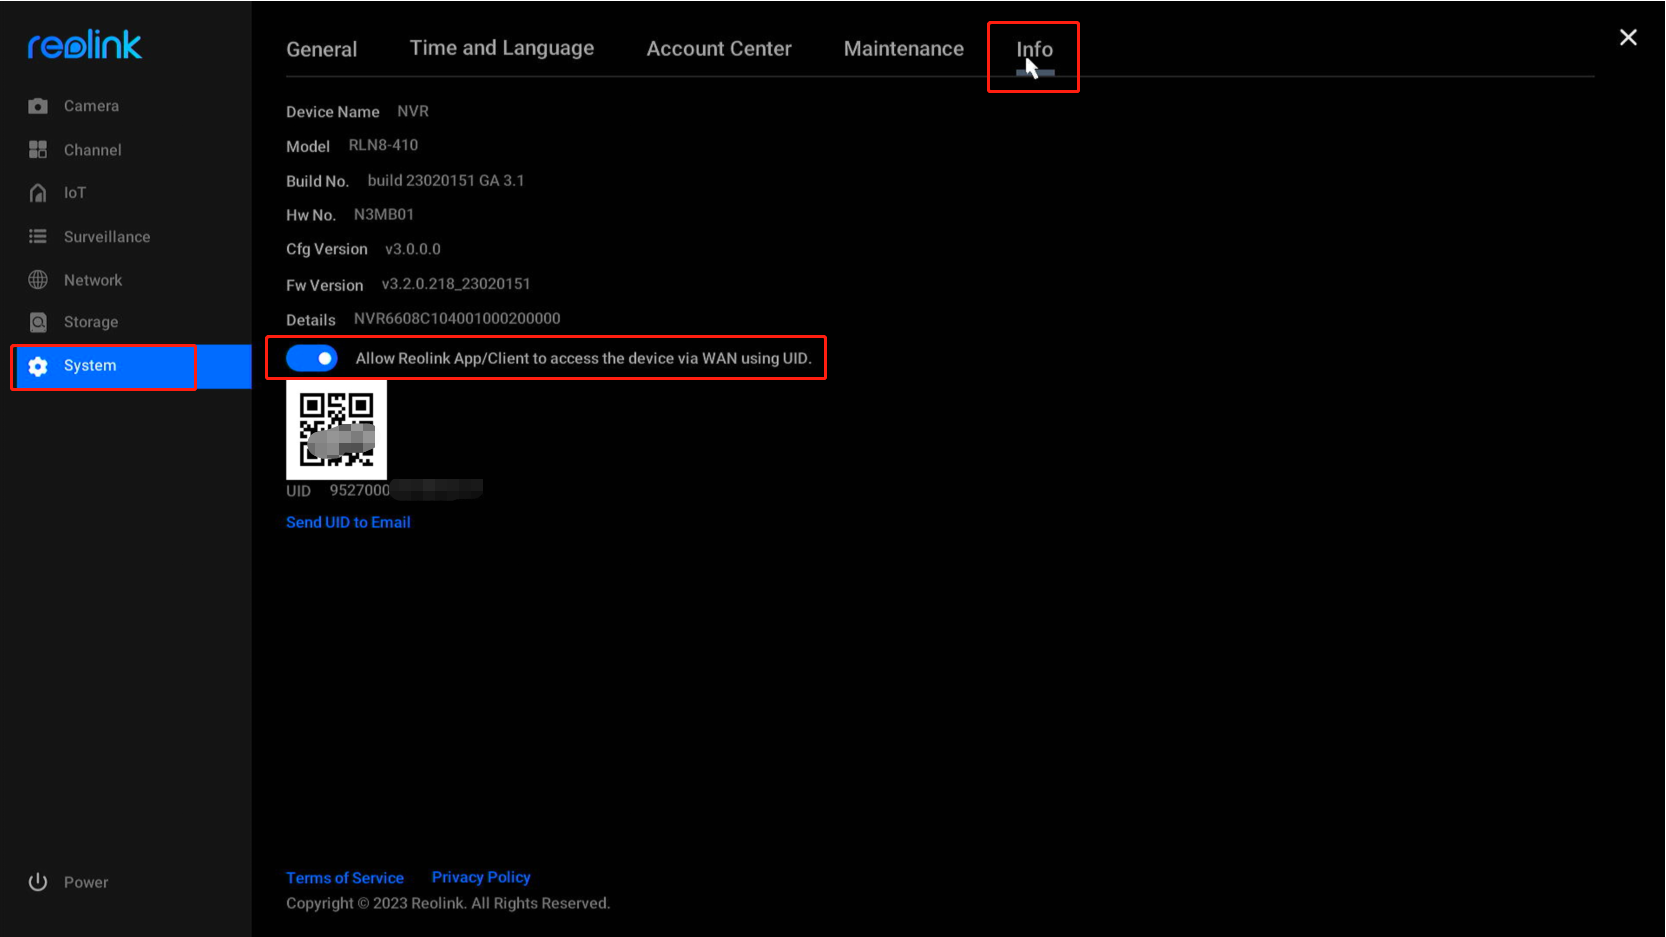Screen dimensions: 1666x937
Task: Click the UID number 9527000
Action: [360, 490]
